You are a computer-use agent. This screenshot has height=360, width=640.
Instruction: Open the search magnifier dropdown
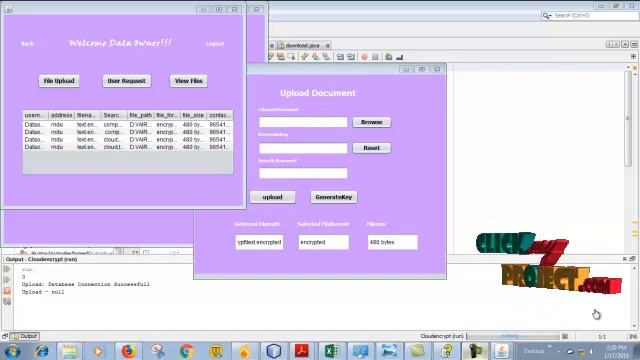tap(547, 16)
